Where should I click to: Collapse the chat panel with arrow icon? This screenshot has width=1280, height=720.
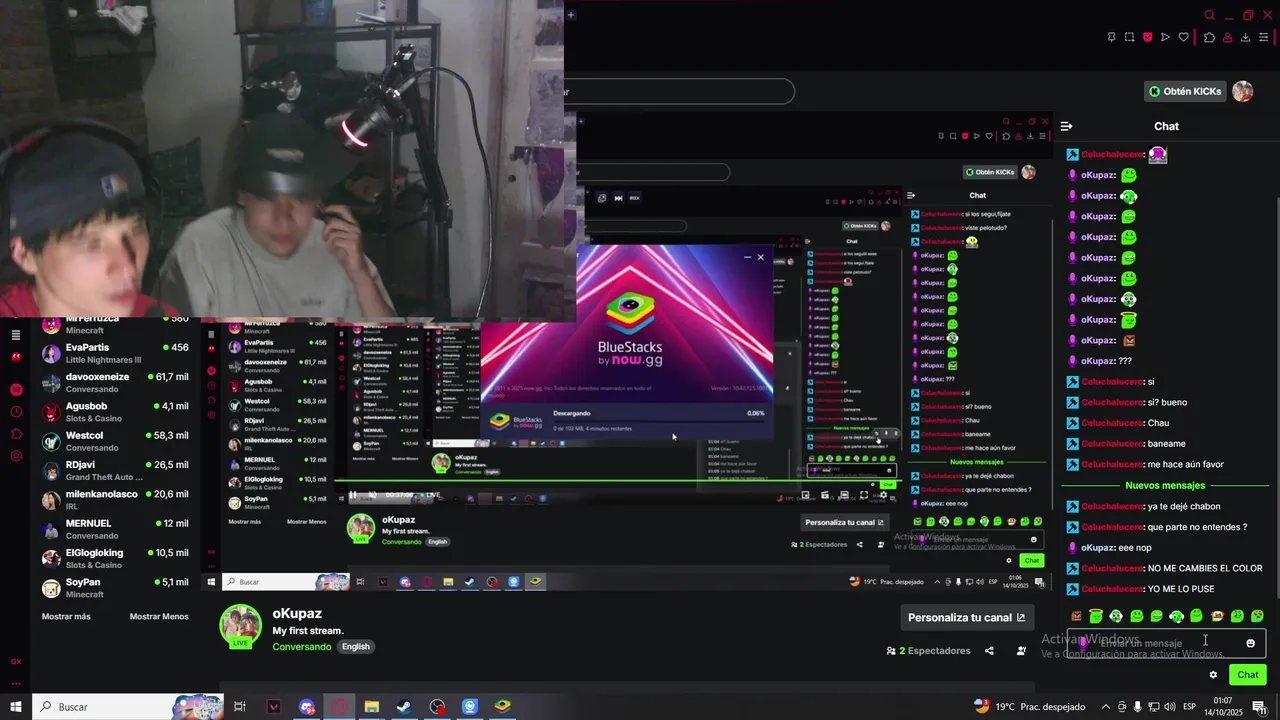[1066, 126]
